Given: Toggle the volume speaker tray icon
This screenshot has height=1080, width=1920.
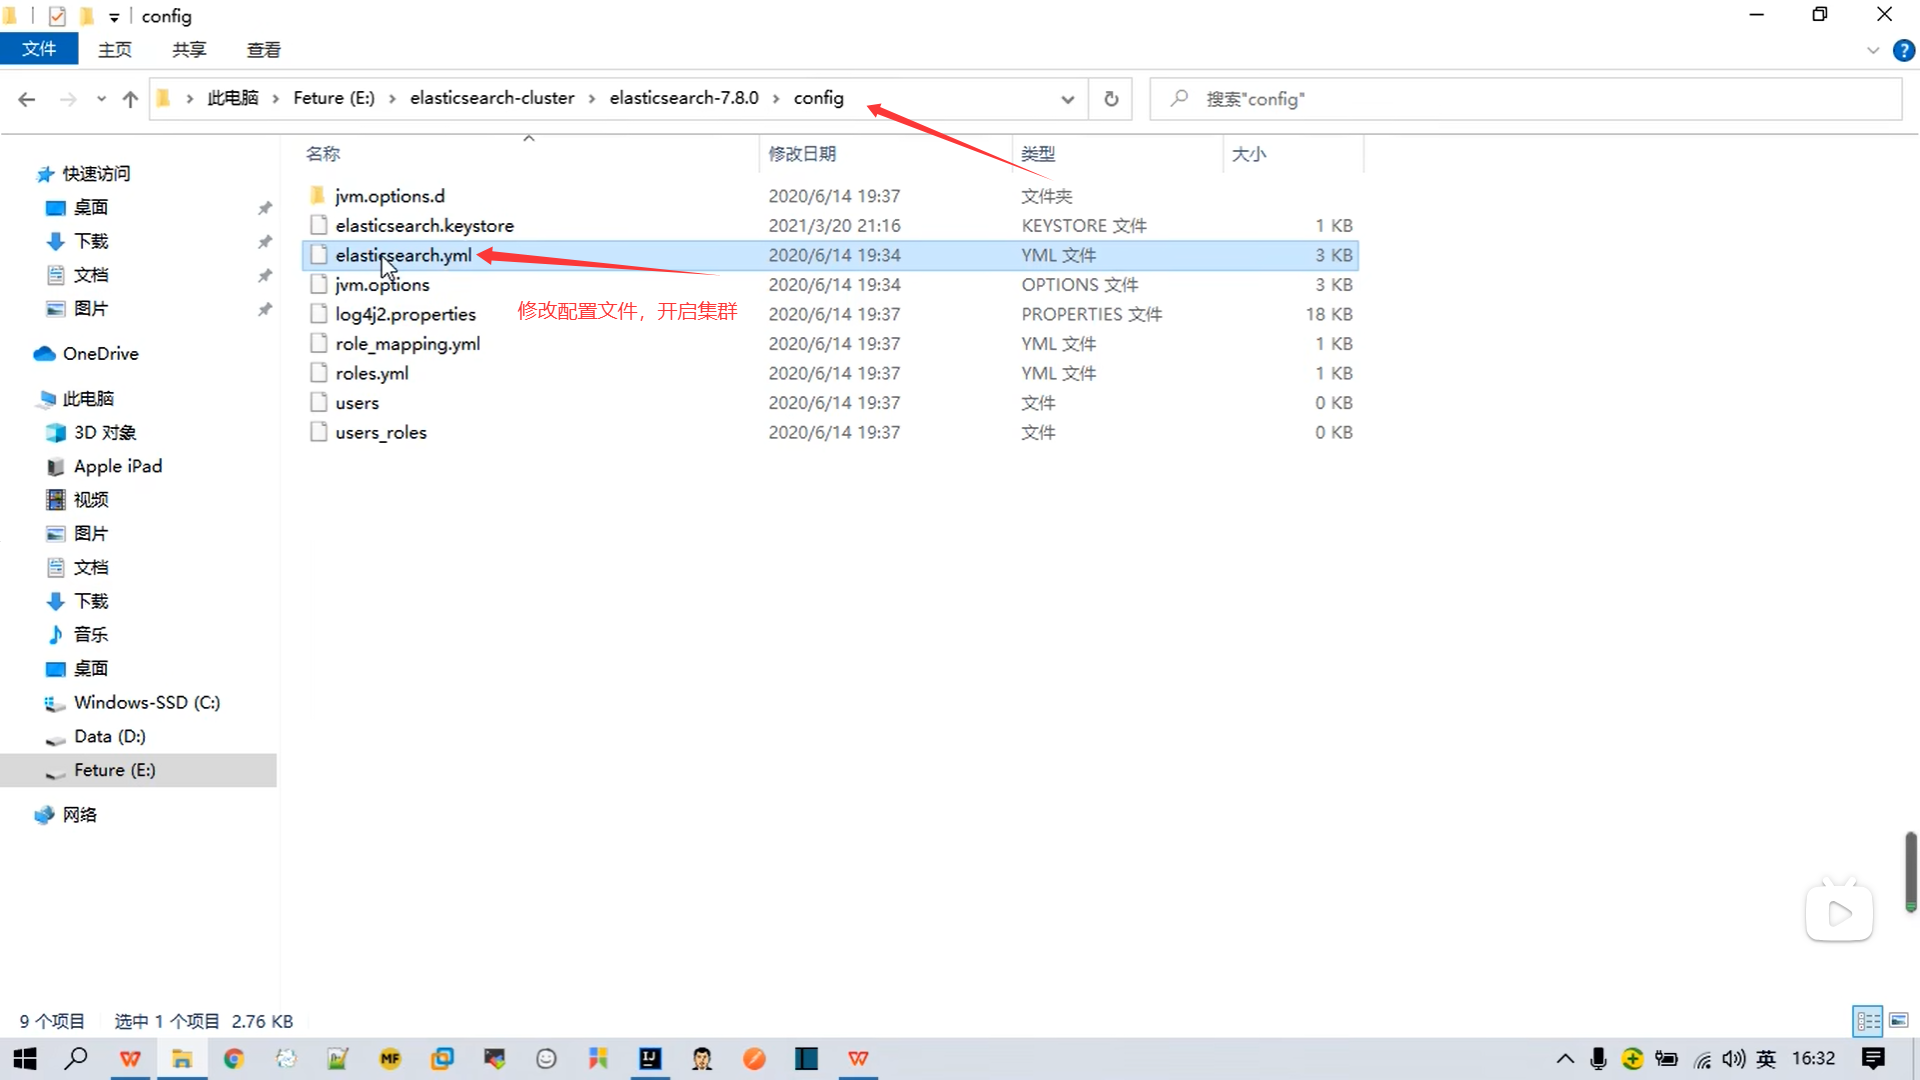Looking at the screenshot, I should pos(1734,1058).
